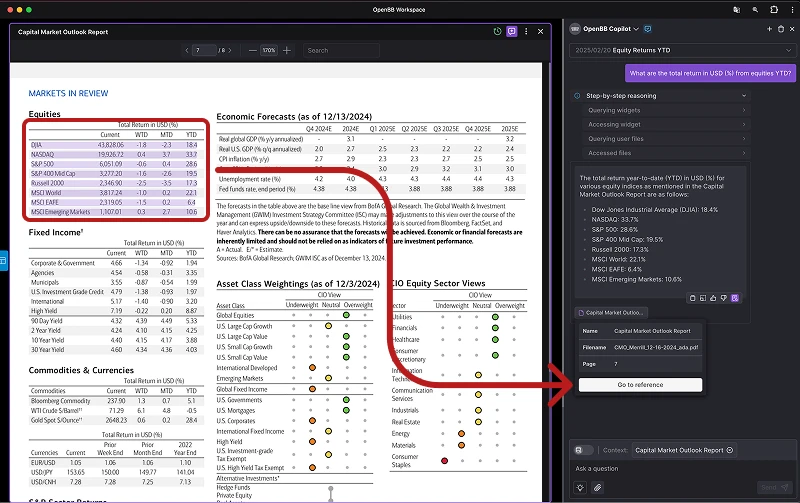Zoom in on the PDF with the plus button

pos(287,50)
